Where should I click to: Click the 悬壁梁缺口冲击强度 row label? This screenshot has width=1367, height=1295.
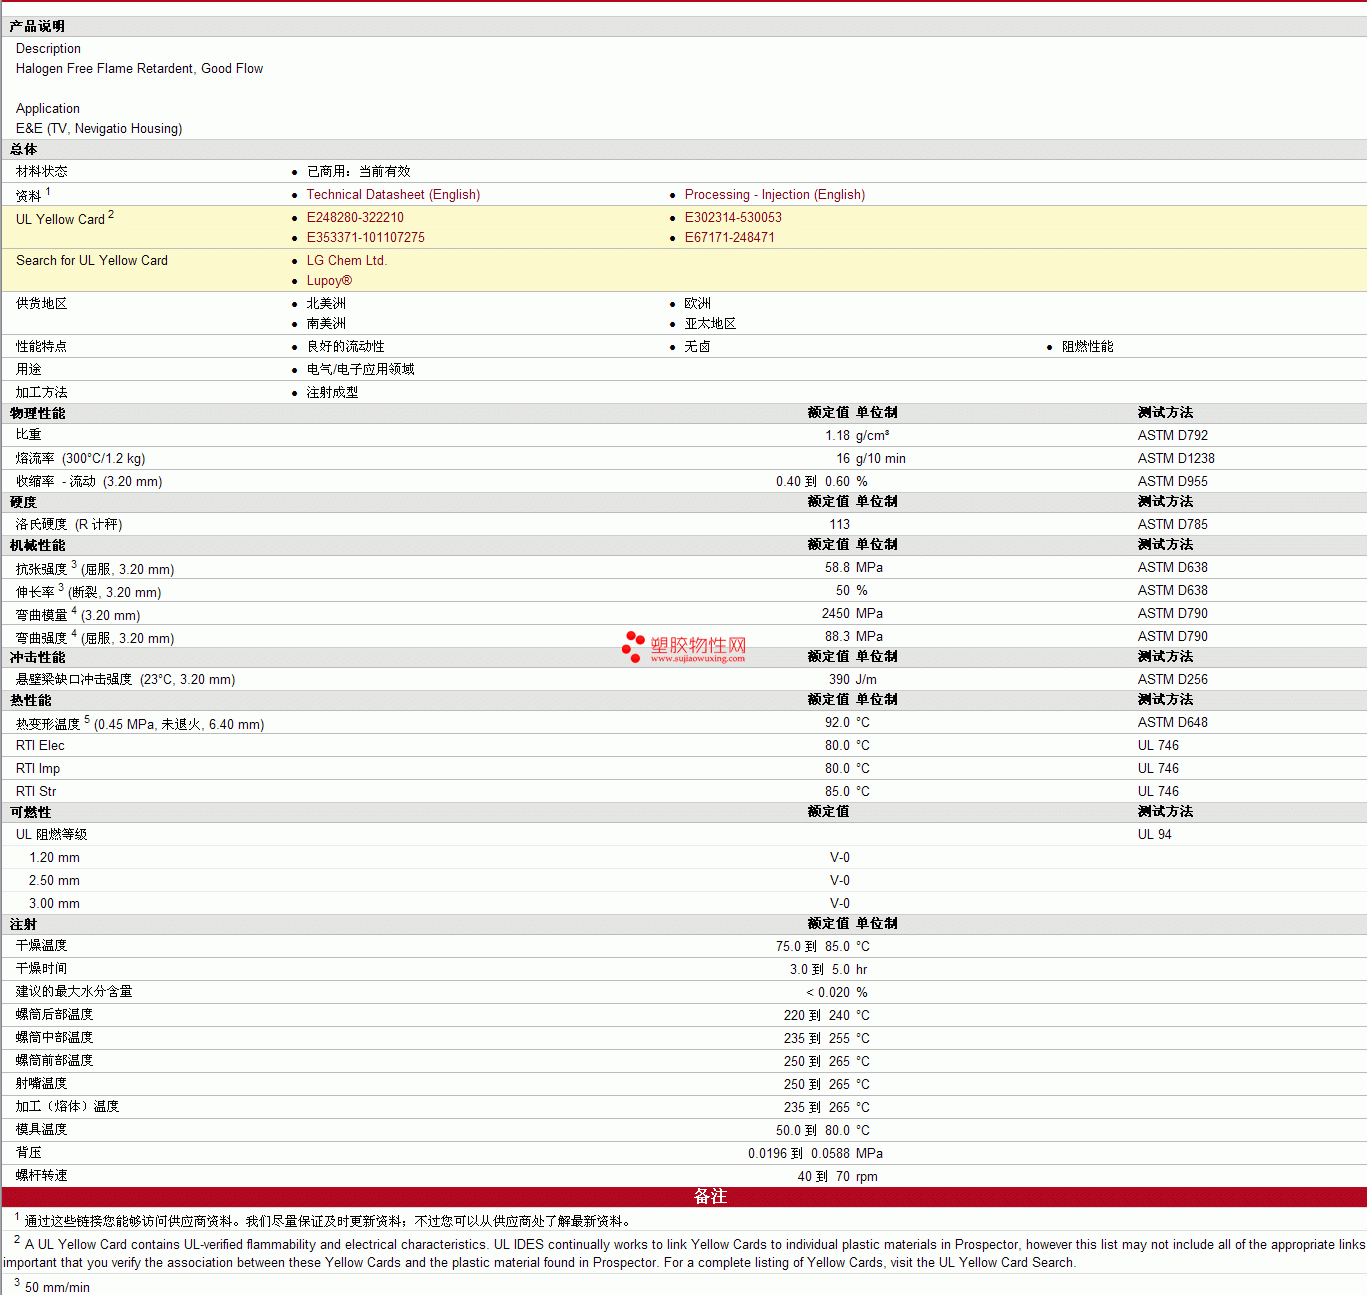[125, 680]
